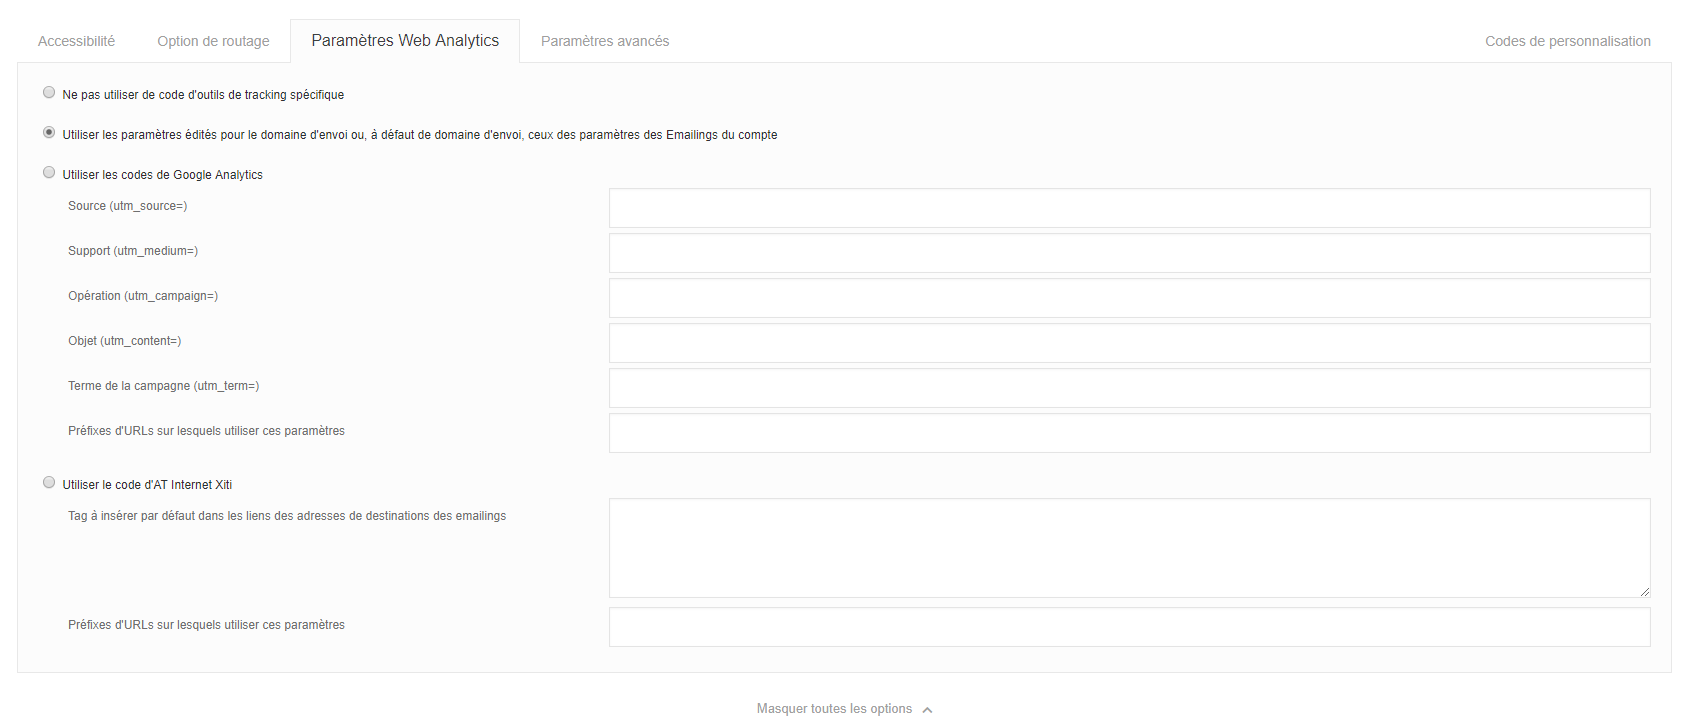
Task: Switch to the Accessibilité tab
Action: coord(76,41)
